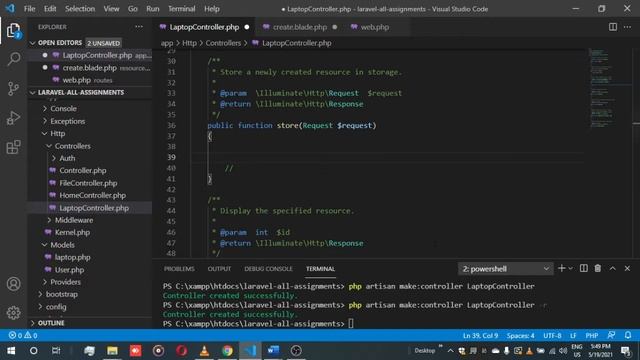Open the Terminal menu
The image size is (640, 360).
[x=182, y=9]
